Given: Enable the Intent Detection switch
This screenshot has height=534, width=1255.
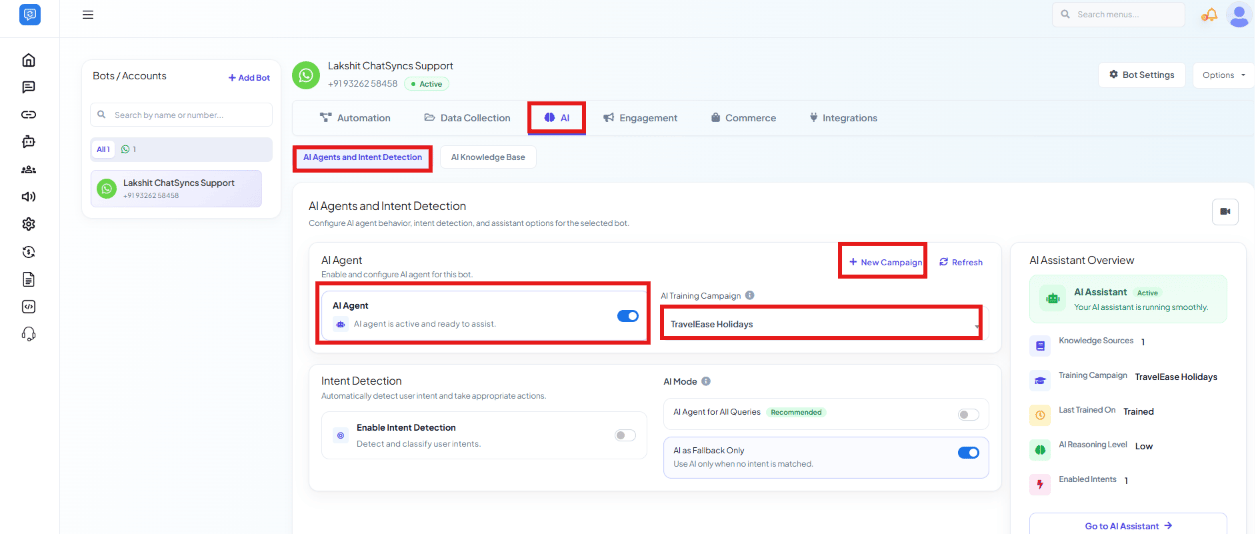Looking at the screenshot, I should pyautogui.click(x=625, y=435).
